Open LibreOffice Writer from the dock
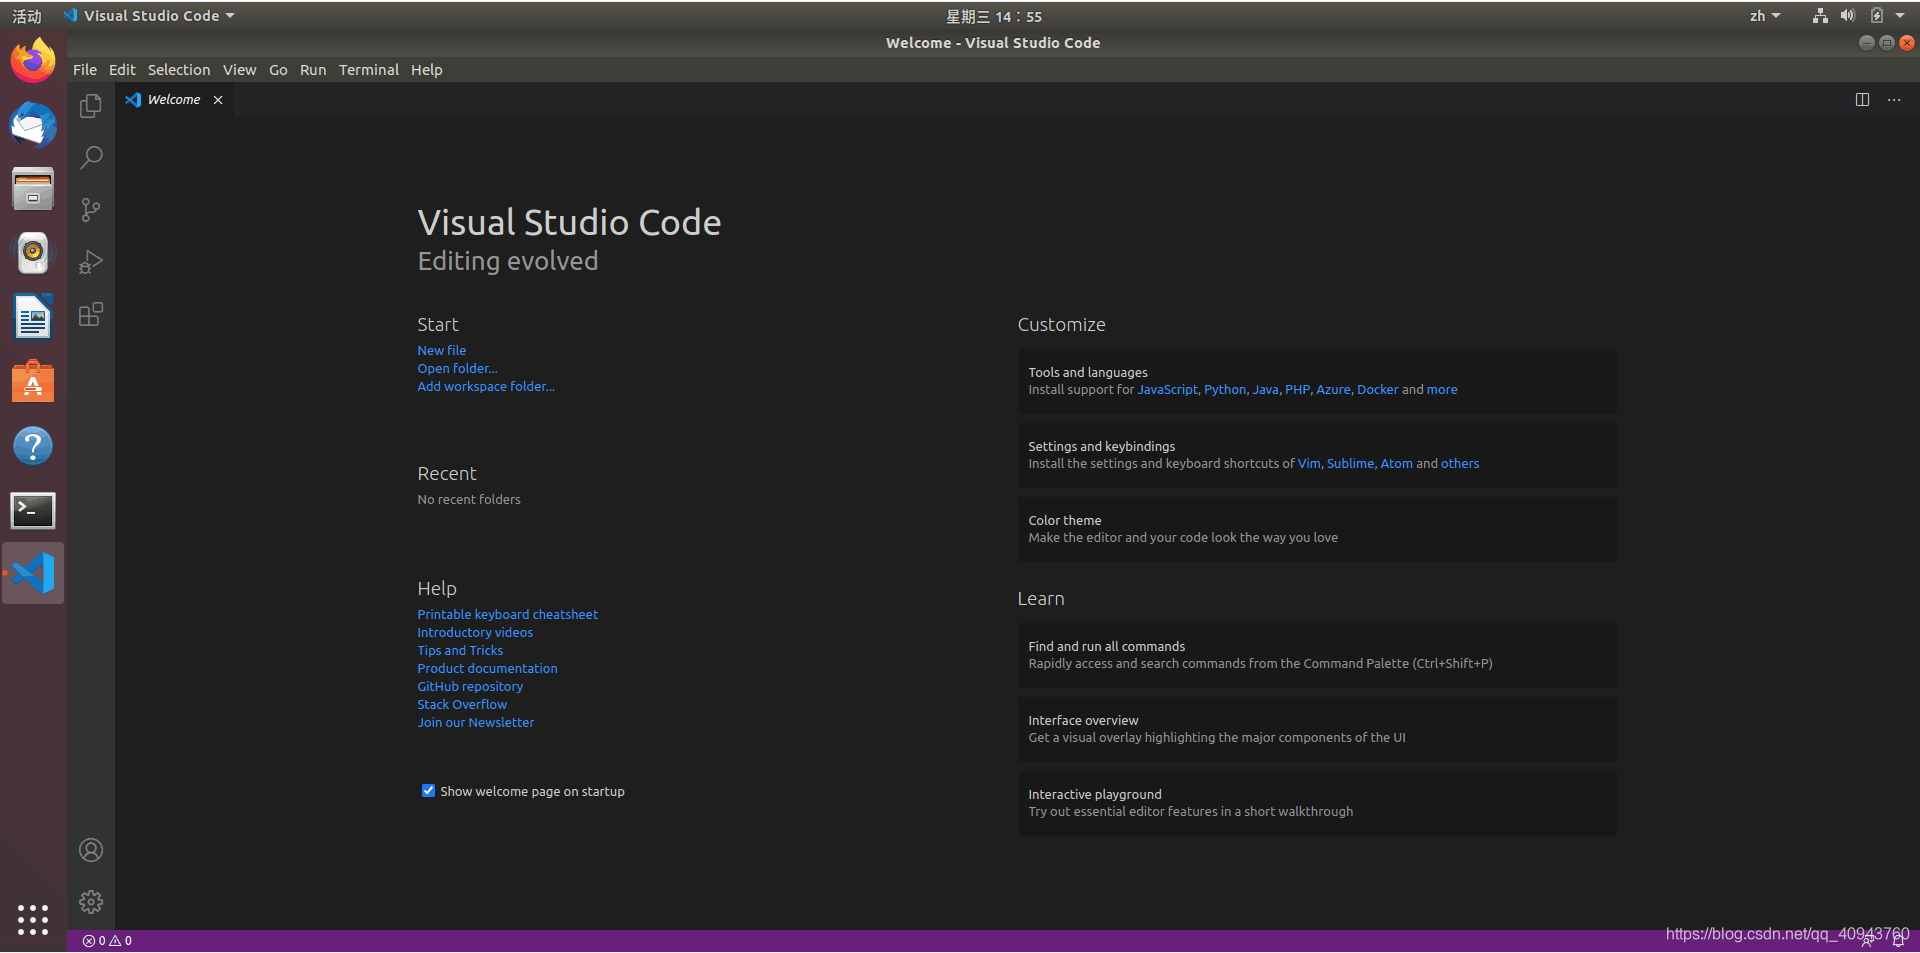The width and height of the screenshot is (1920, 953). click(33, 318)
